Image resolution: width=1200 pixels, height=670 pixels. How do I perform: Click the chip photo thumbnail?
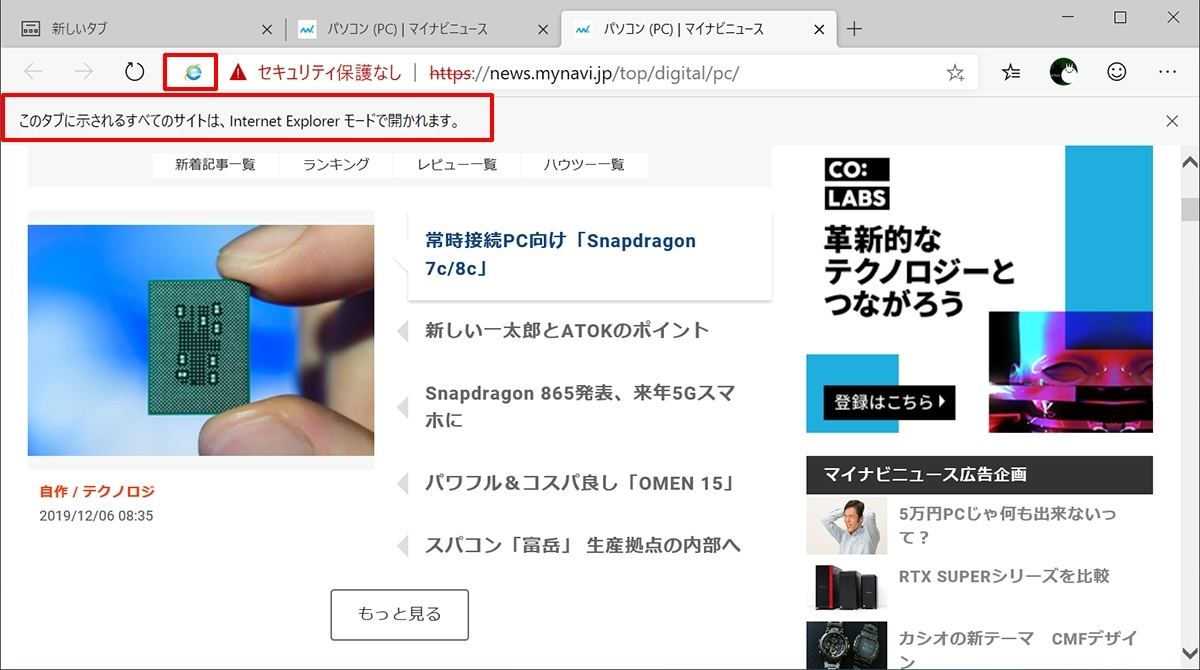[201, 339]
